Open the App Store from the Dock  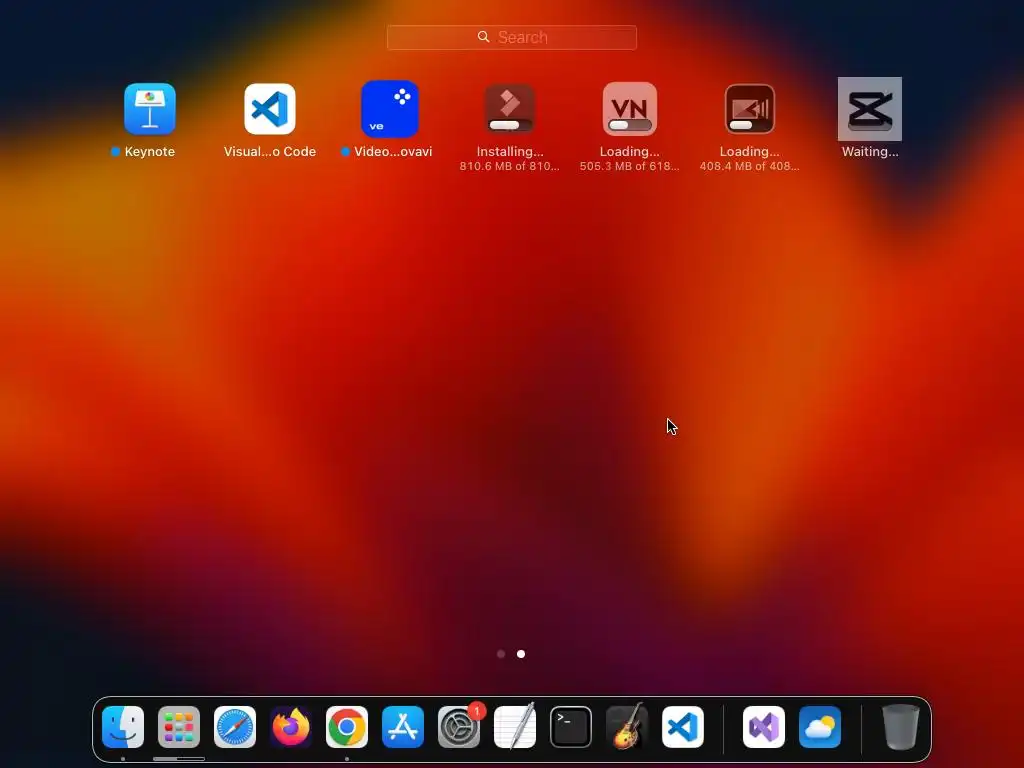click(403, 727)
